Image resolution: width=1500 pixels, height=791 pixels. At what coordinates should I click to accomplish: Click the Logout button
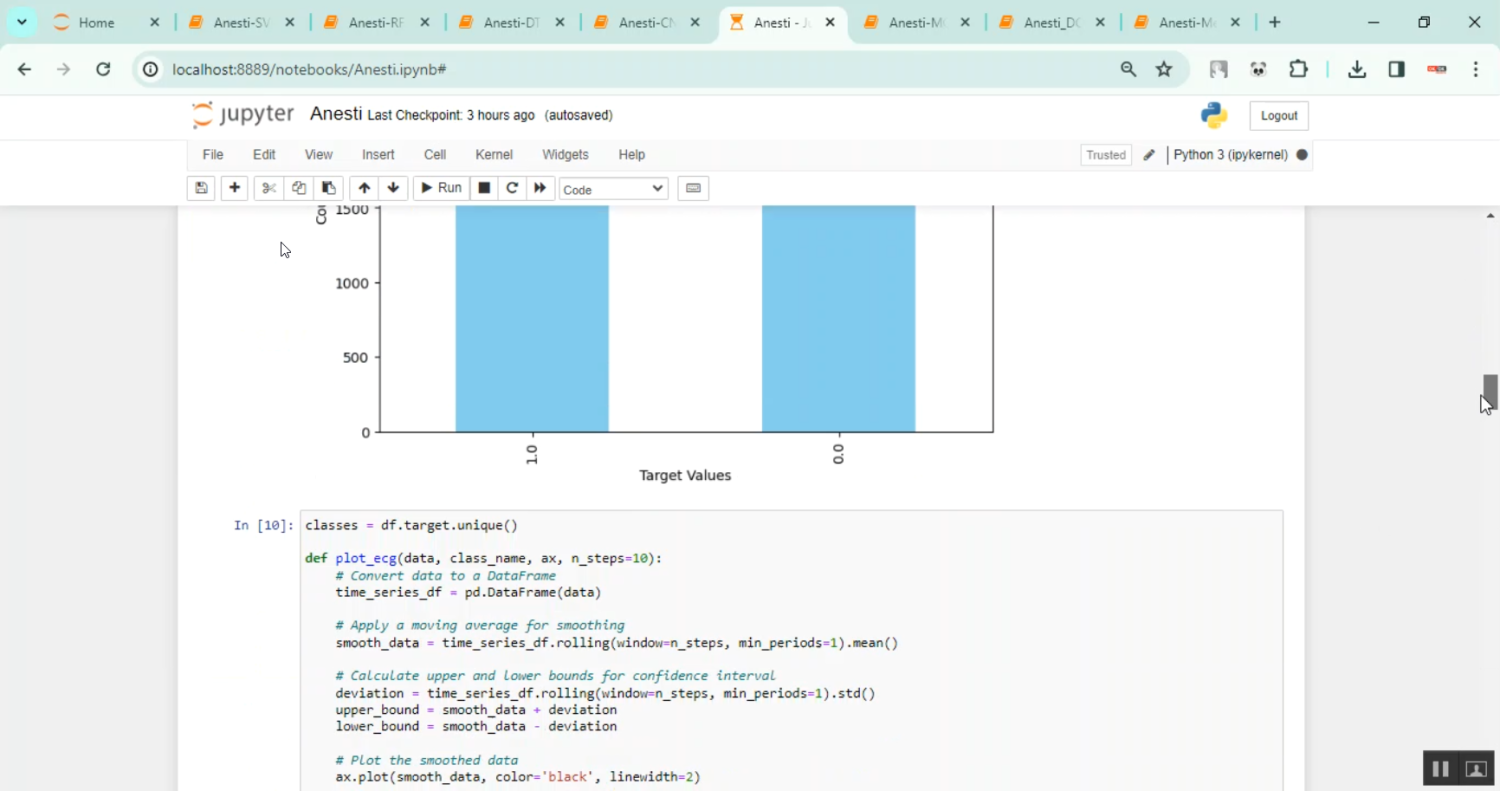[x=1278, y=116]
